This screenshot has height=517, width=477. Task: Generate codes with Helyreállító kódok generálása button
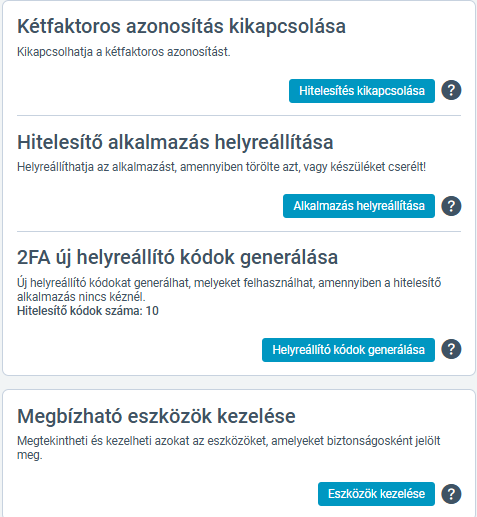tap(348, 350)
